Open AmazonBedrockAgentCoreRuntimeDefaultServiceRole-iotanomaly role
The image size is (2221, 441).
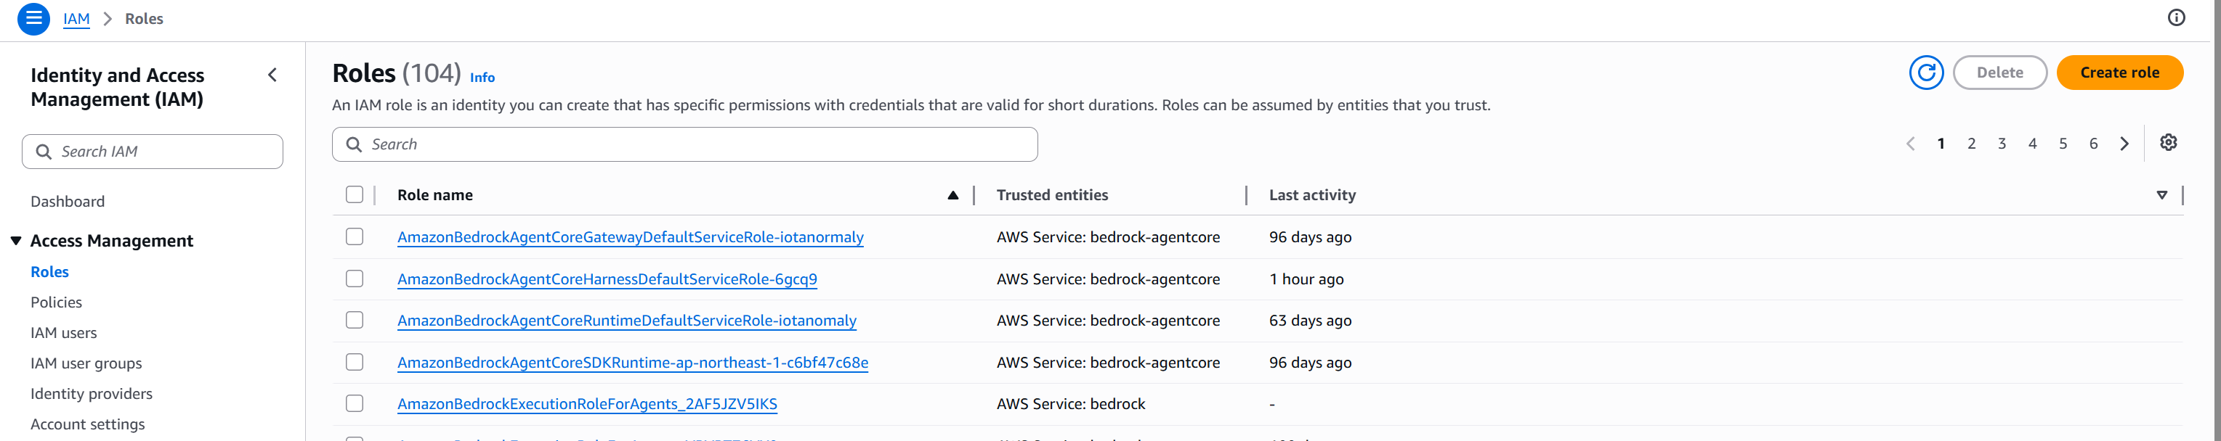627,320
